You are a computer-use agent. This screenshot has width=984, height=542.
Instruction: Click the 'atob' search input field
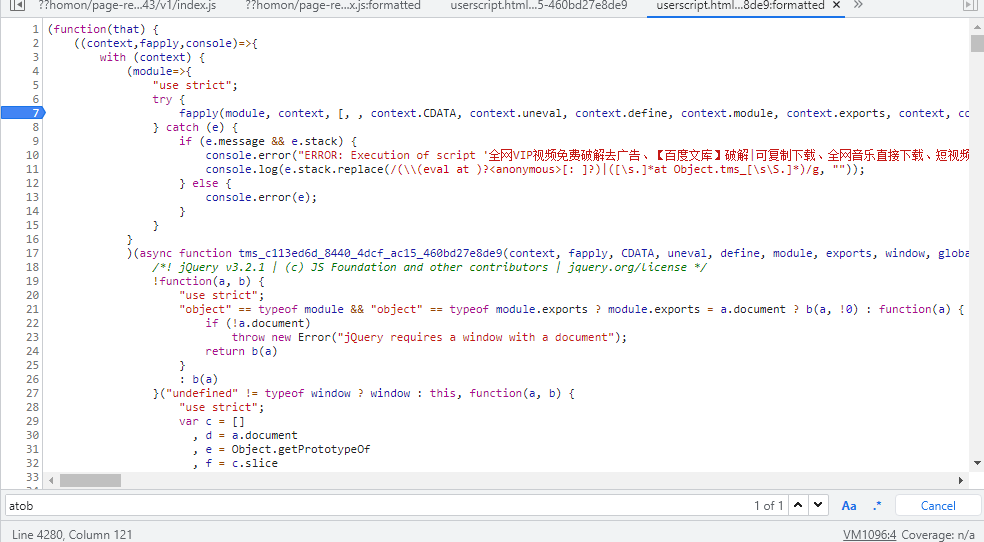pos(370,505)
